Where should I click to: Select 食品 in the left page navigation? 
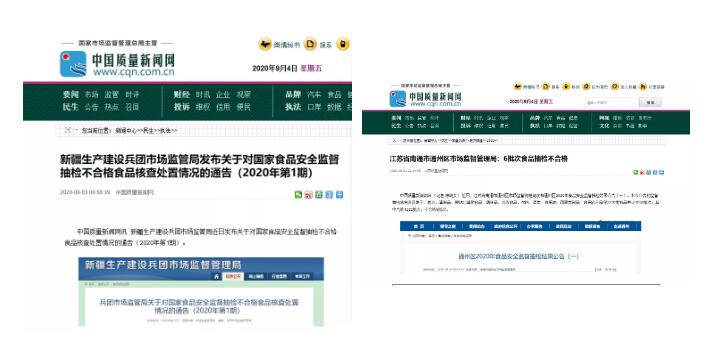pos(334,95)
